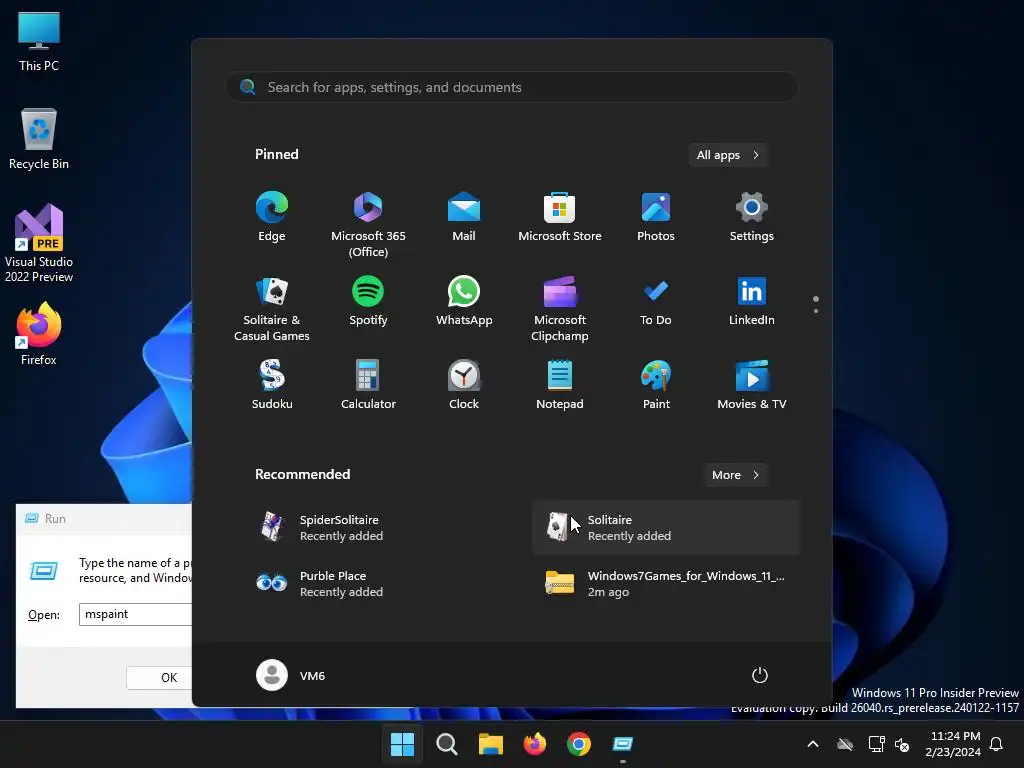Open Movies & TV
1024x768 pixels.
752,385
